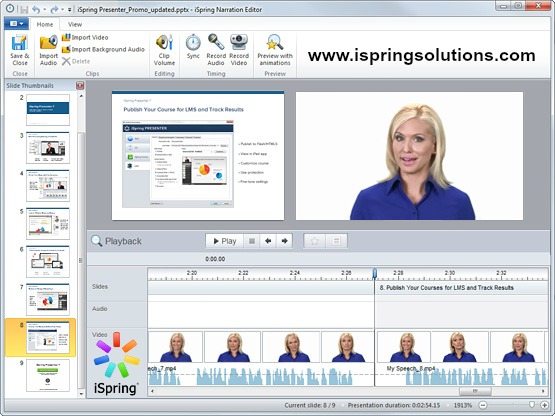Image resolution: width=555 pixels, height=416 pixels.
Task: Switch to the Home ribbon tab
Action: point(45,24)
